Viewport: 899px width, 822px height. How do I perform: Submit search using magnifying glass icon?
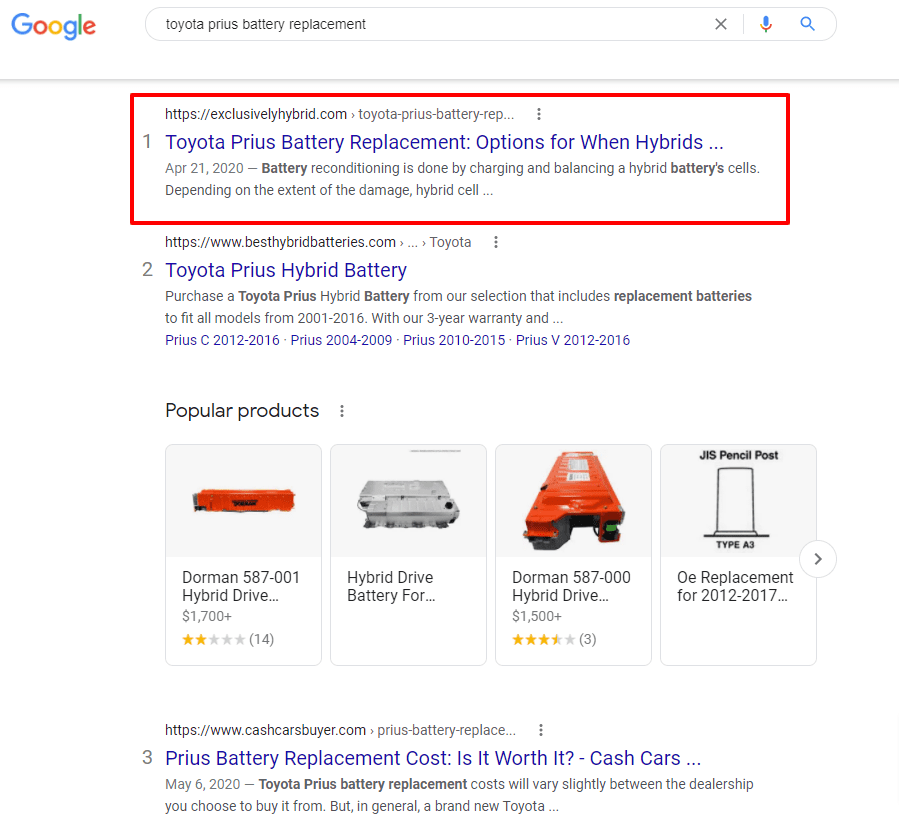(x=807, y=24)
